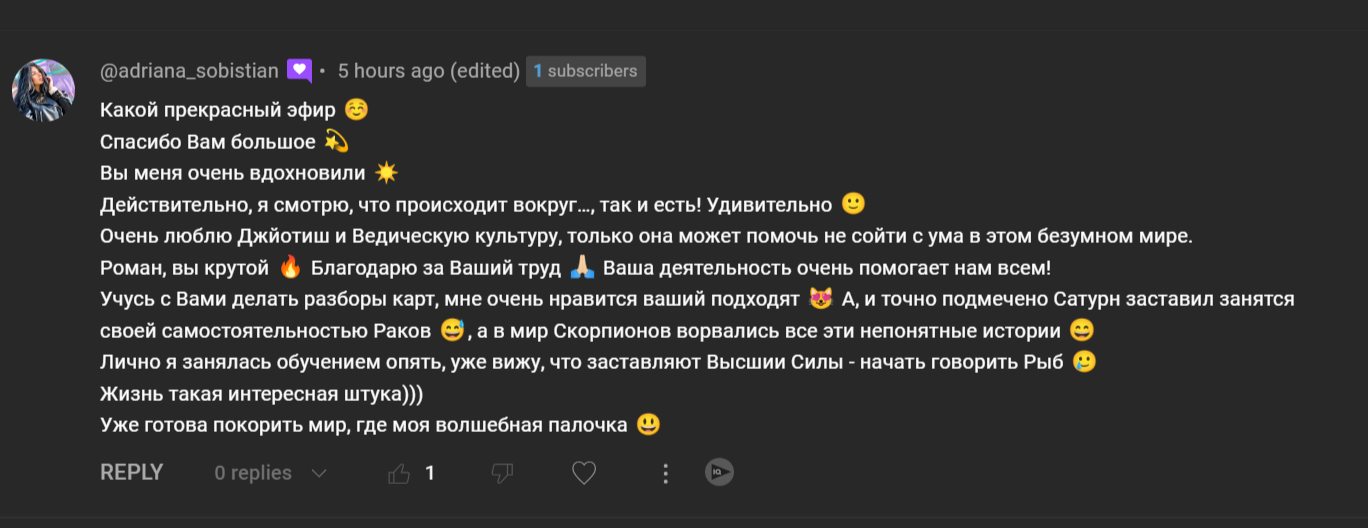This screenshot has height=528, width=1368.
Task: Click the purple heart membership badge
Action: (299, 71)
